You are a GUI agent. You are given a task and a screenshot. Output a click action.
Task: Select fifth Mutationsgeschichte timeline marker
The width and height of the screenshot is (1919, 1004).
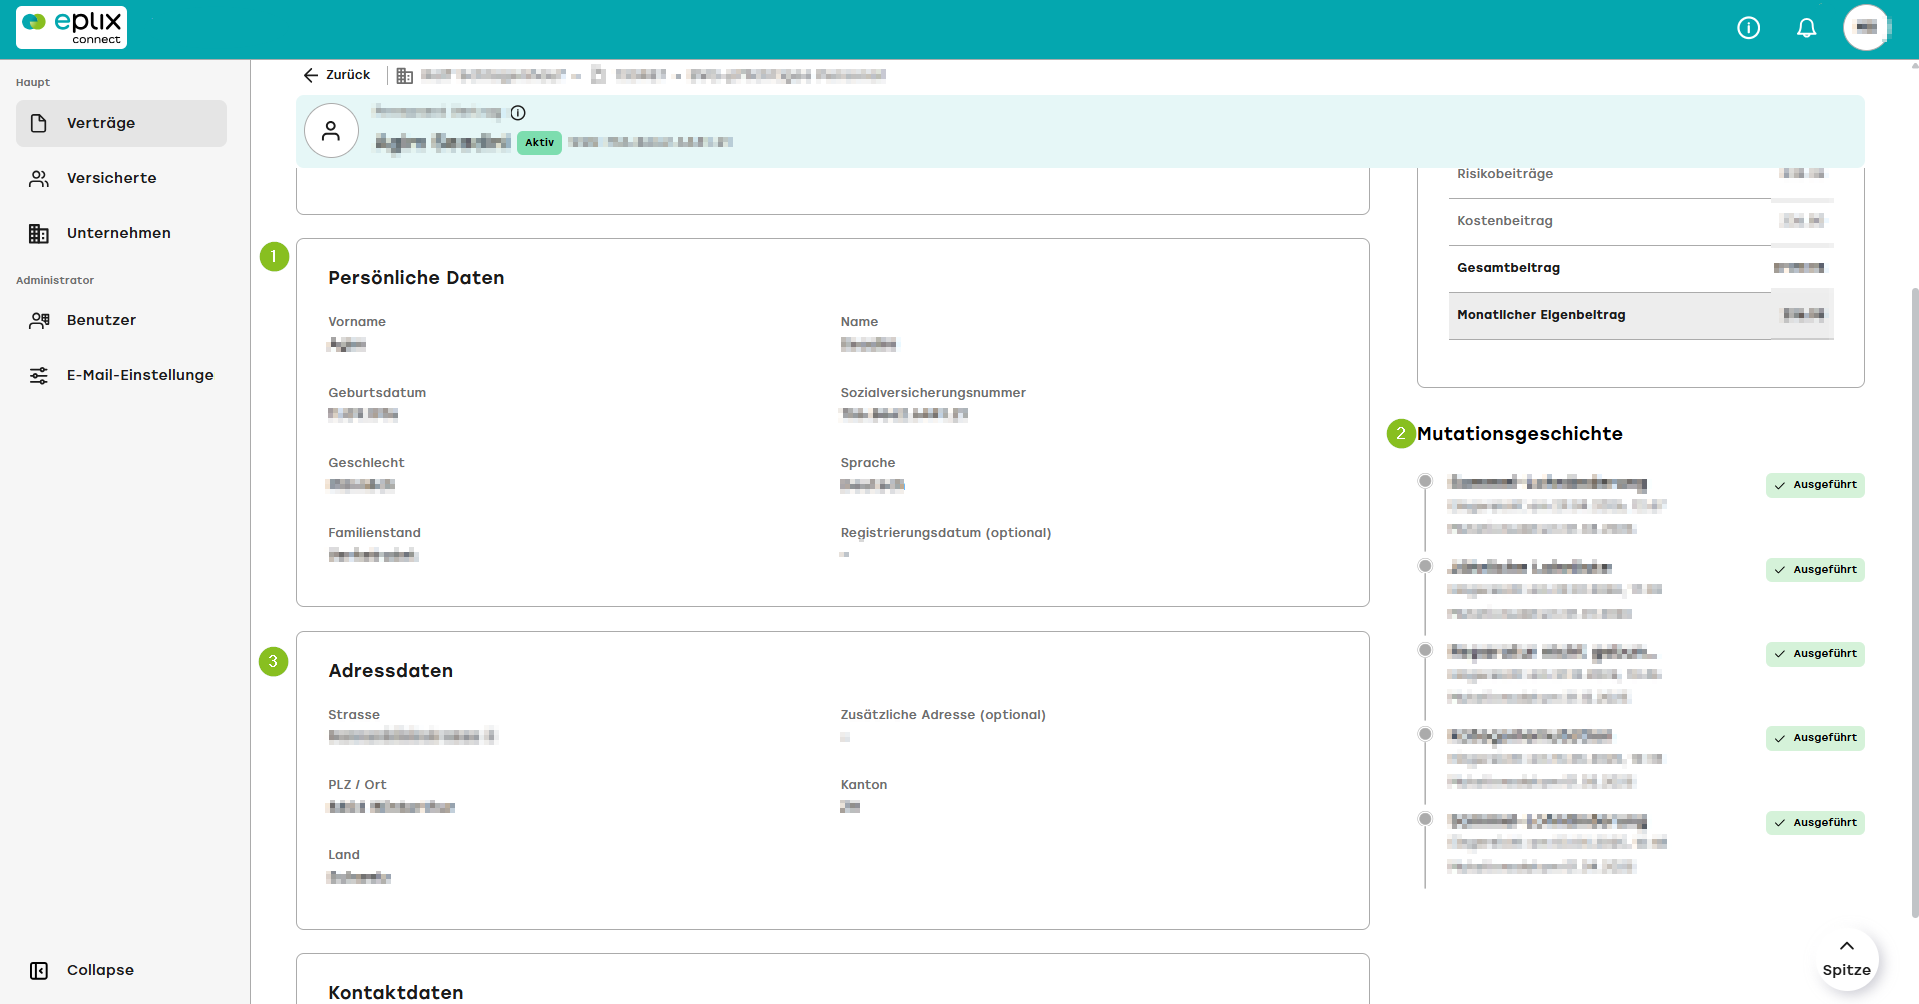click(1425, 819)
